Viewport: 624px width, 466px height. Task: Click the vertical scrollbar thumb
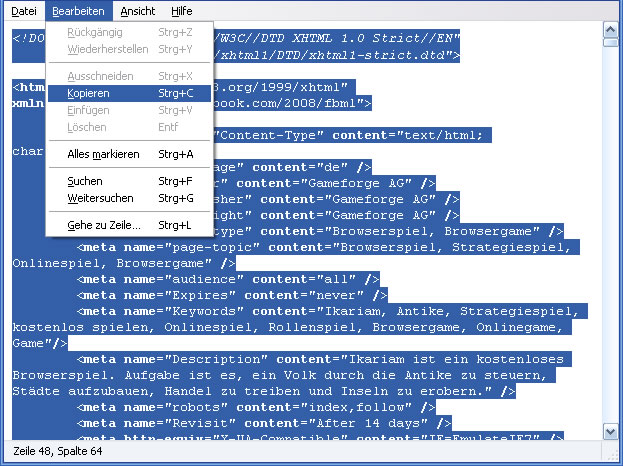[x=611, y=42]
